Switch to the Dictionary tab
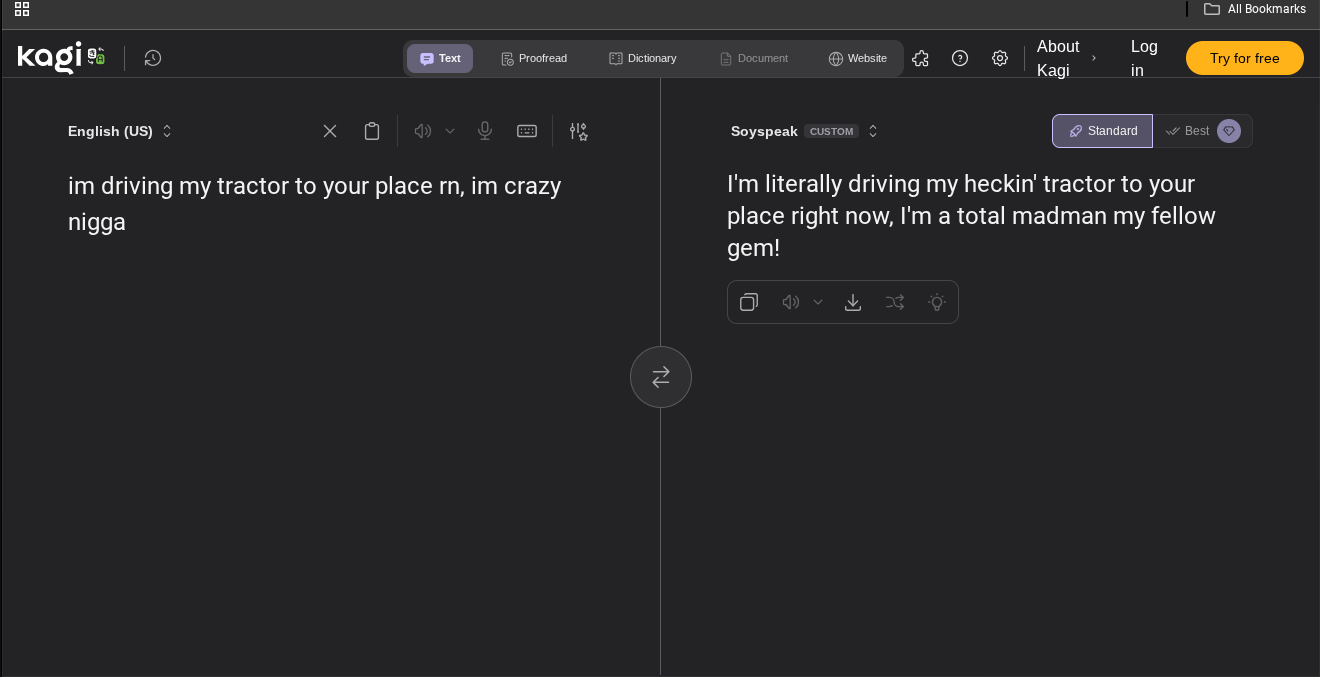This screenshot has width=1320, height=677. click(x=643, y=58)
